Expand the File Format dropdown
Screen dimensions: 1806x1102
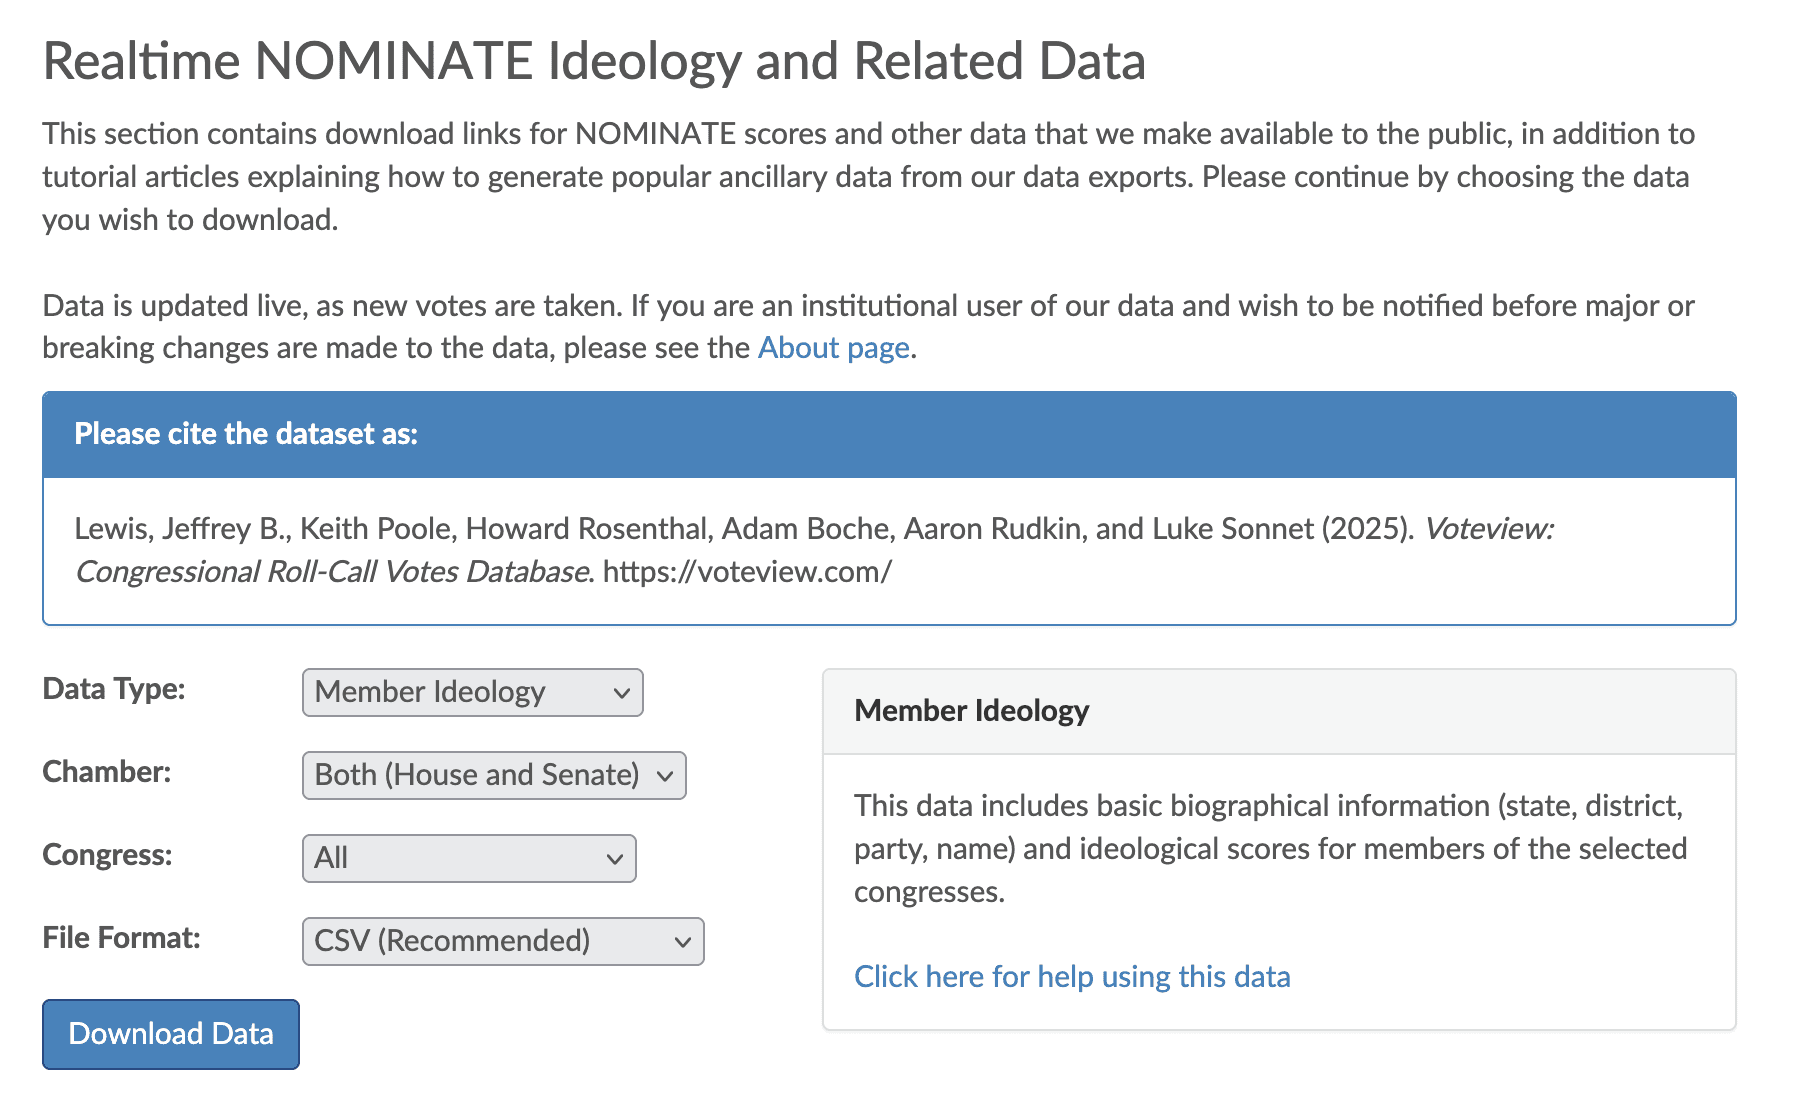coord(503,941)
